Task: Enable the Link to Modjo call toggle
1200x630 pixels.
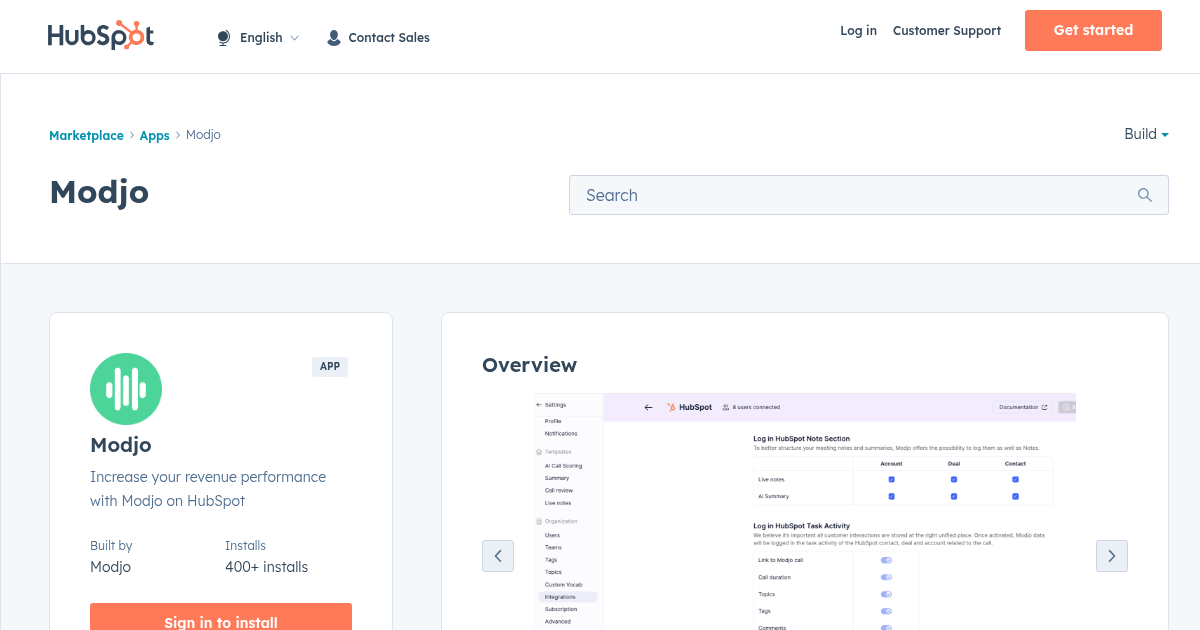Action: click(x=885, y=560)
